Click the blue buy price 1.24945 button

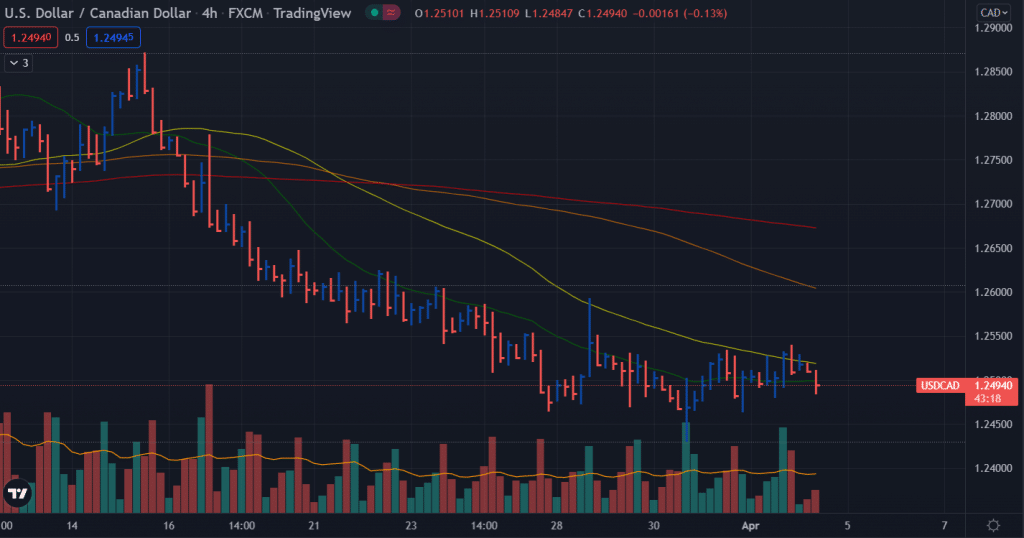[113, 37]
